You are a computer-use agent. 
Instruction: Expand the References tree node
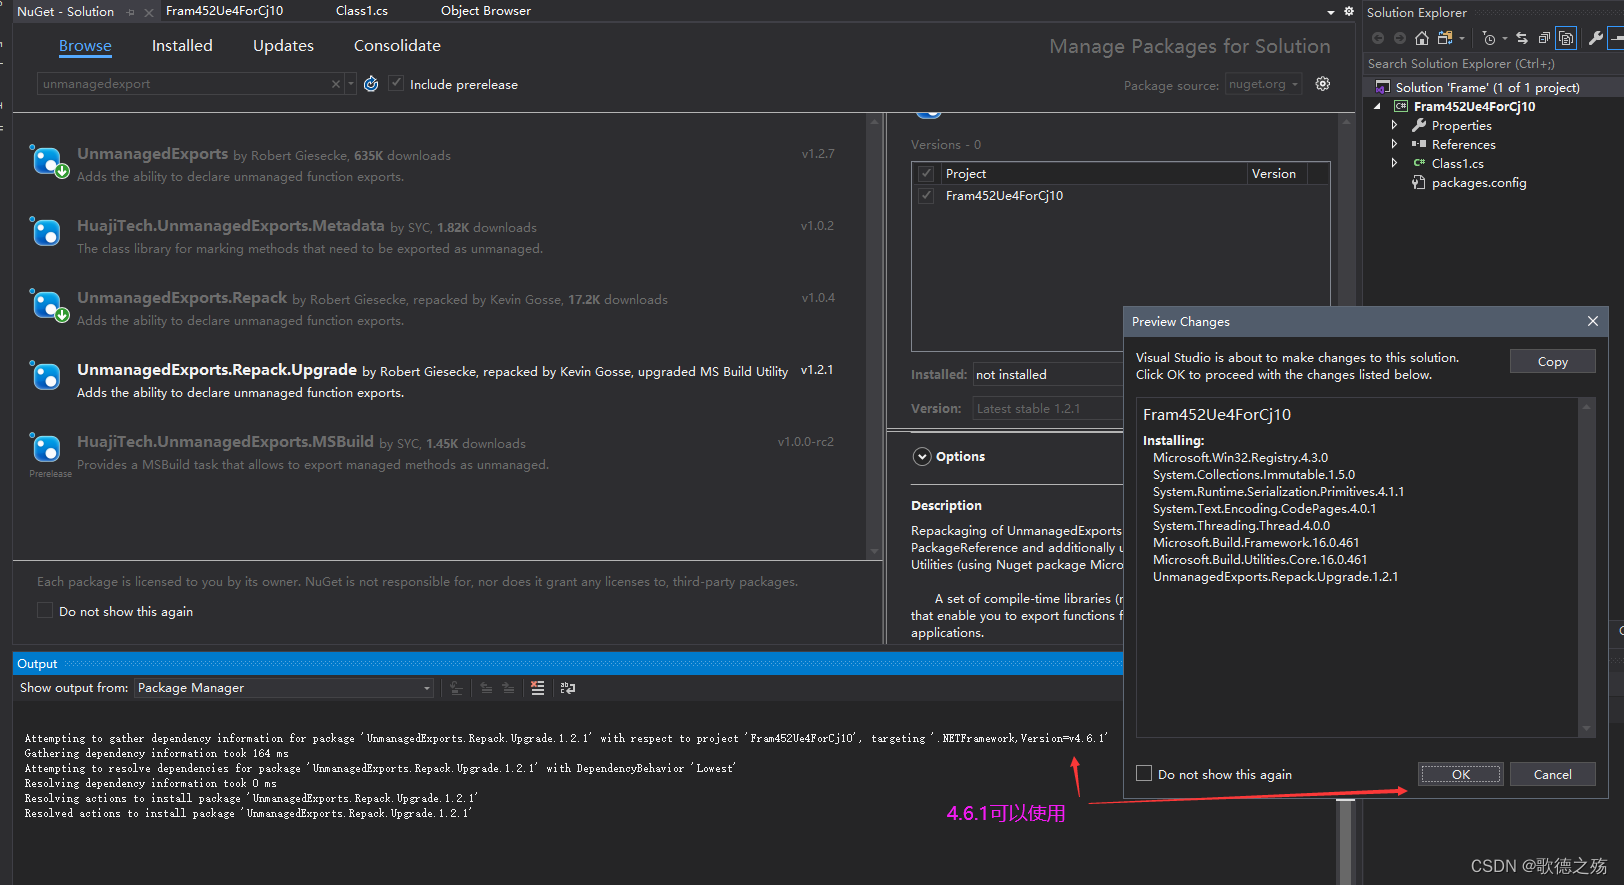coord(1395,144)
